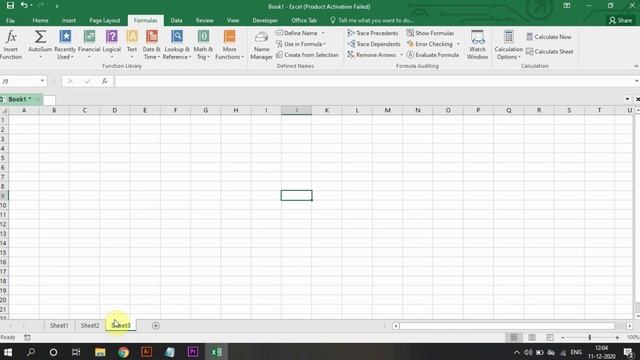Open Math & Trig functions
The width and height of the screenshot is (640, 360).
click(203, 45)
